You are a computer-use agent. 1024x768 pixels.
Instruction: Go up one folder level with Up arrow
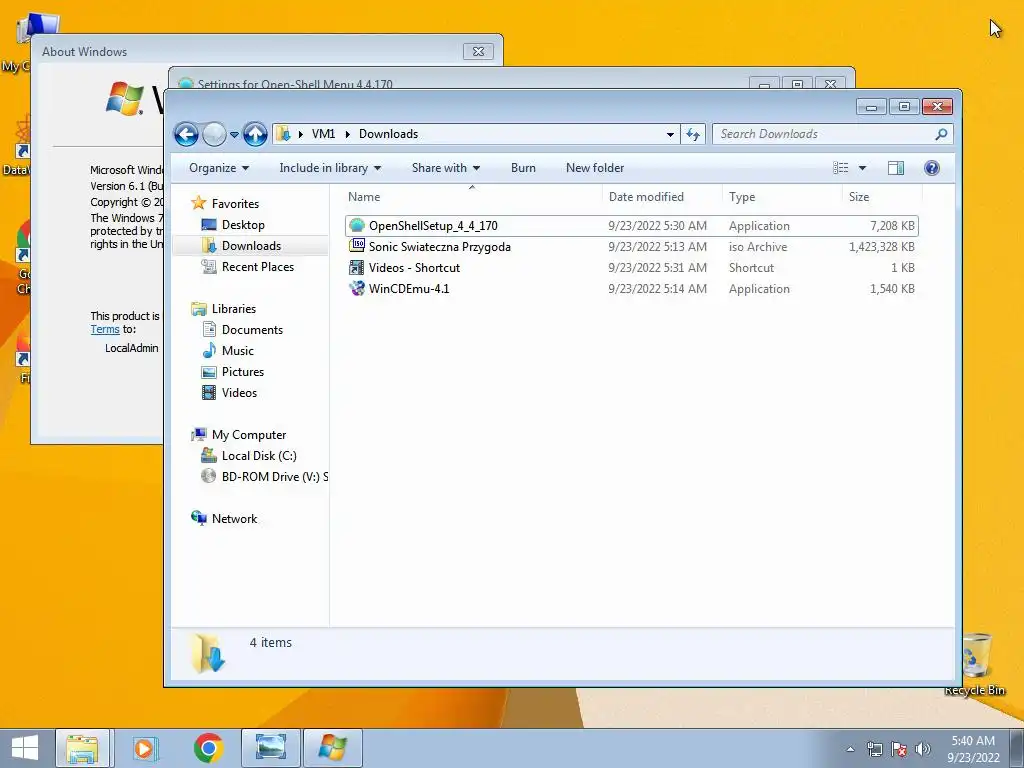tap(255, 135)
